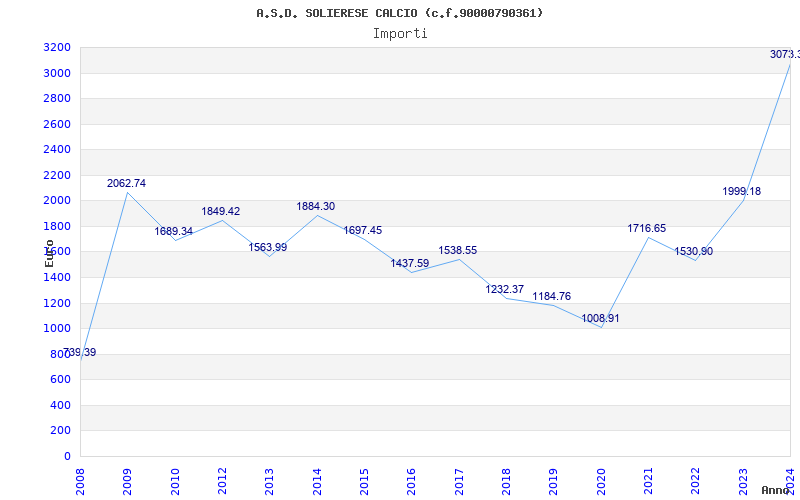Click x-axis year label 2013
800x500 pixels.
(x=269, y=482)
